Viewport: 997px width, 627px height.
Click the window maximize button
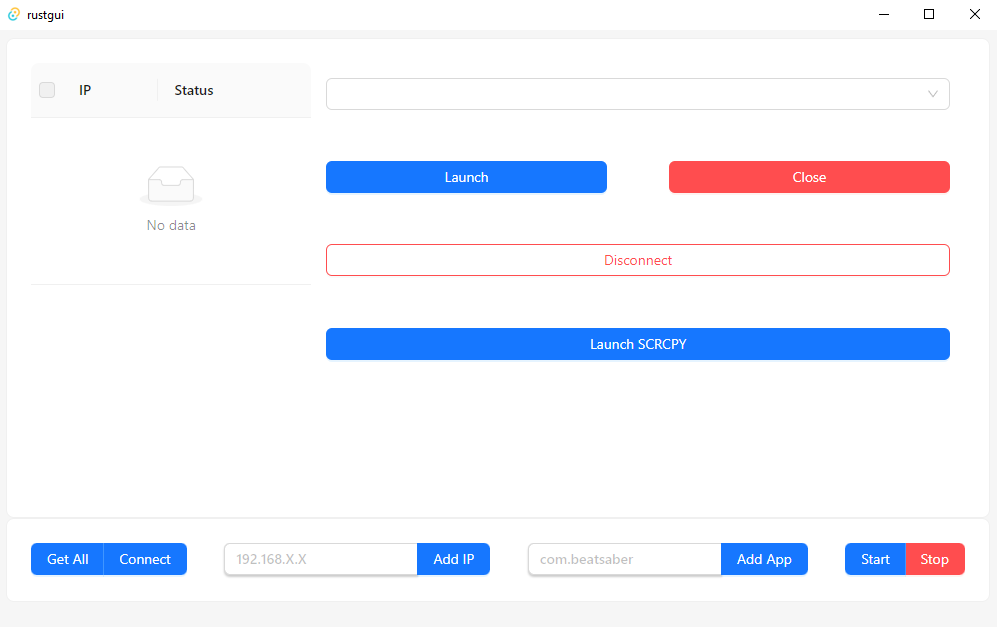click(929, 14)
